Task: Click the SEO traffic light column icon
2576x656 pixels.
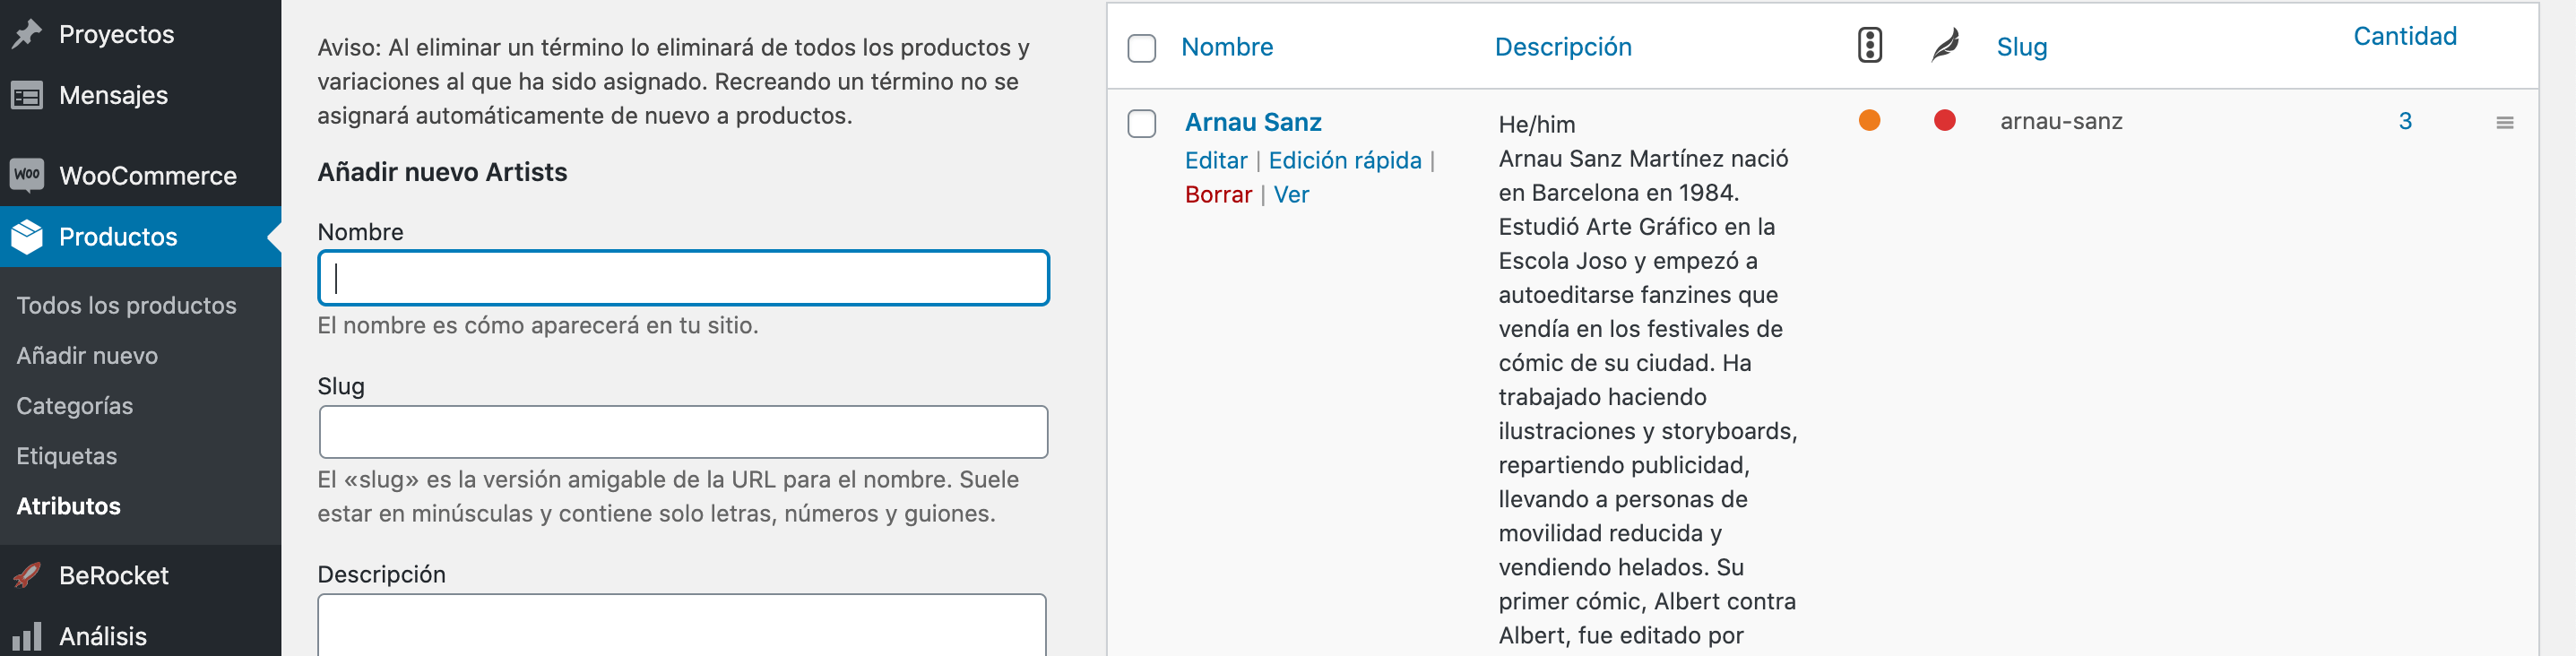Action: (x=1869, y=46)
